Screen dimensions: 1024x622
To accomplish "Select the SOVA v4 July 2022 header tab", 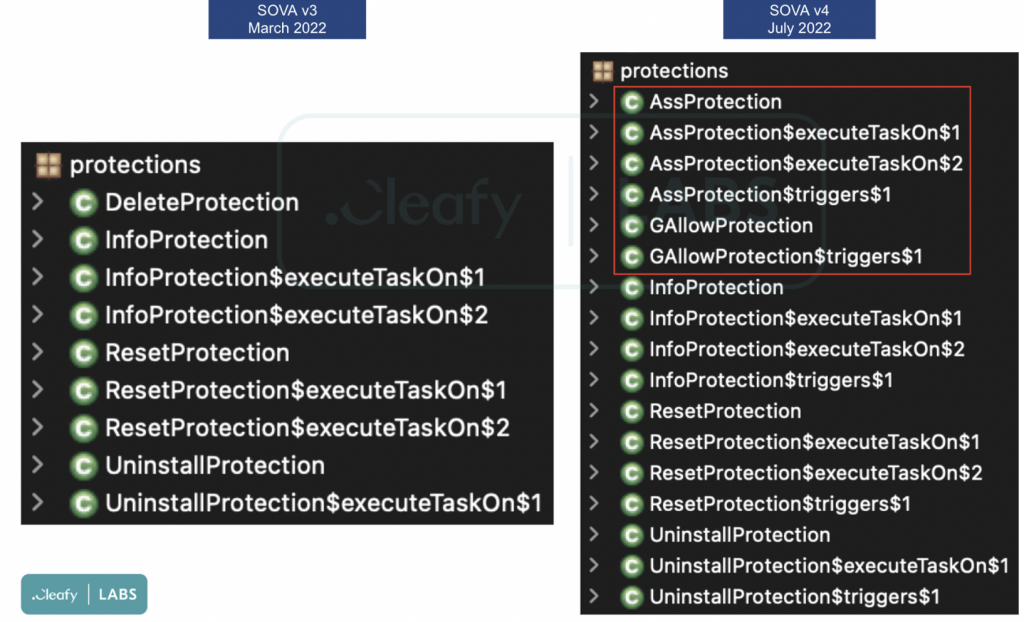I will tap(799, 19).
